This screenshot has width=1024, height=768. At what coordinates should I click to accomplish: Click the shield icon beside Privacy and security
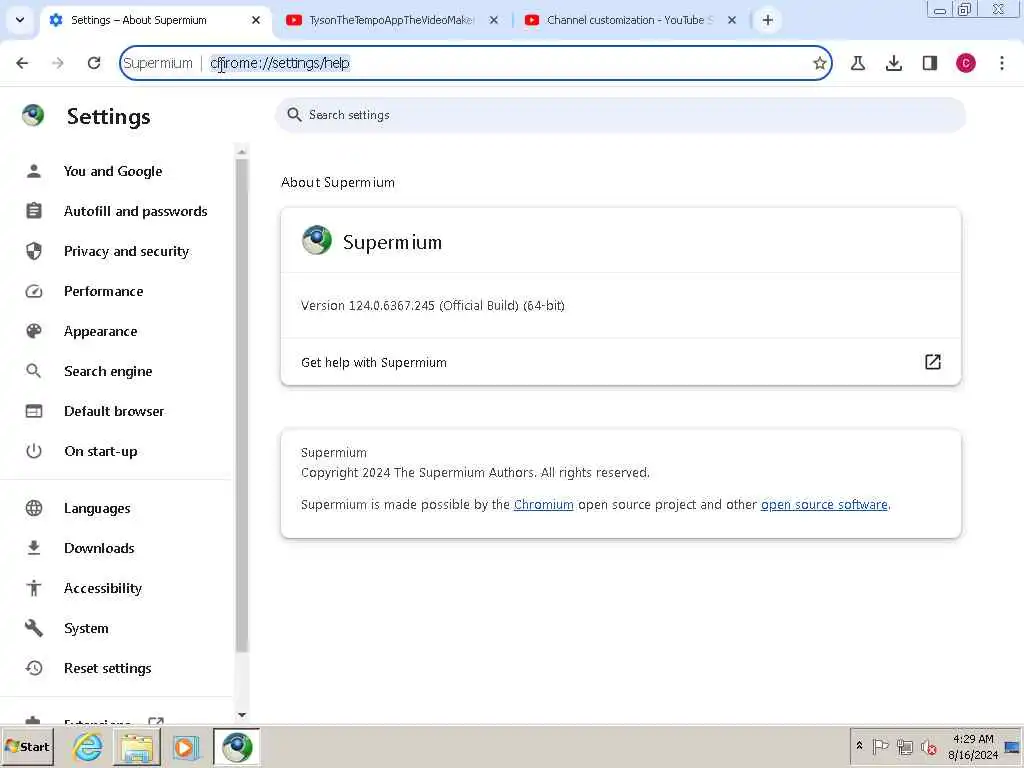coord(34,251)
